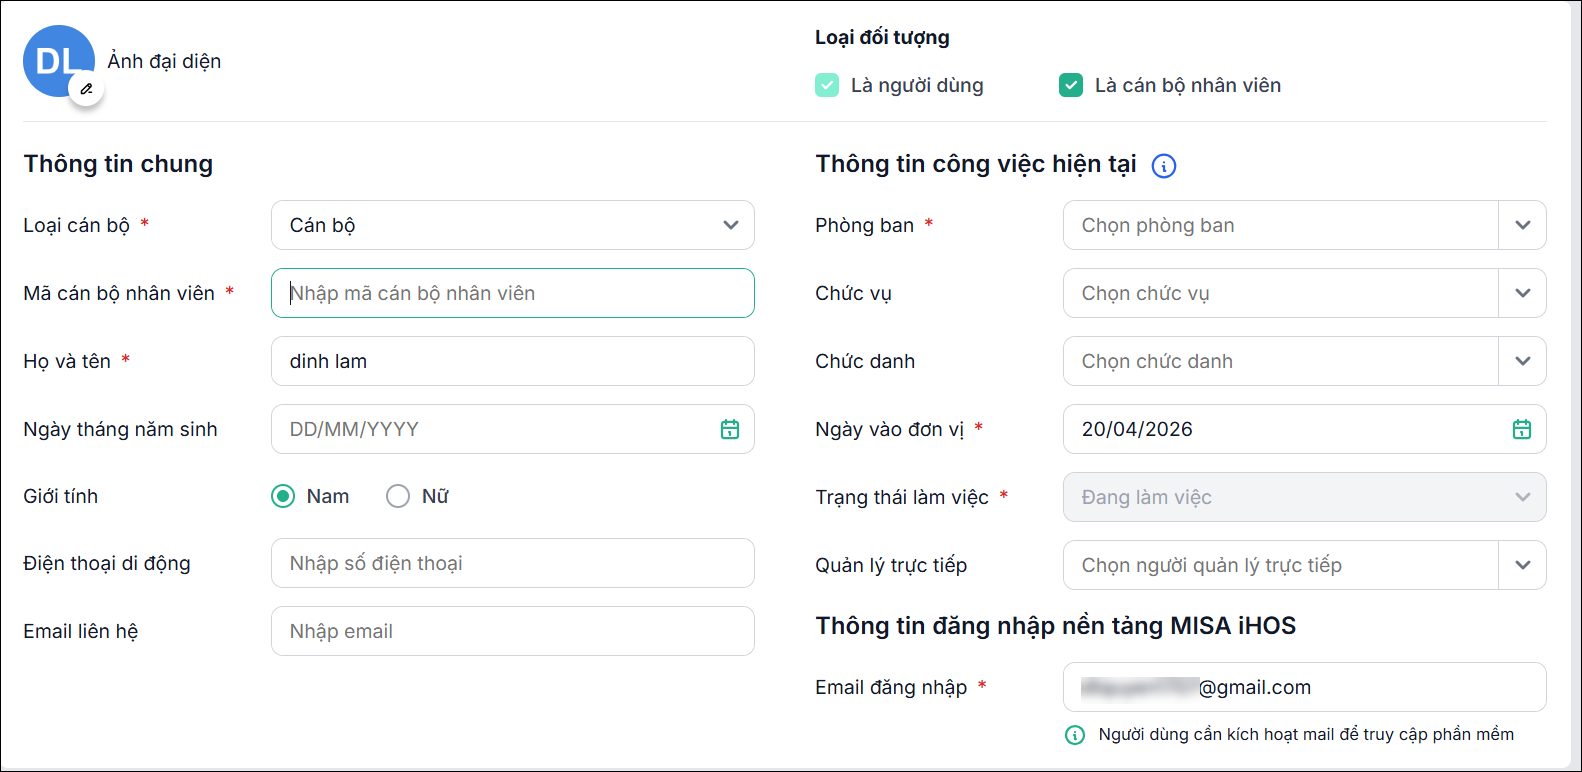1582x772 pixels.
Task: Click the info icon near activation mail note
Action: click(1075, 735)
